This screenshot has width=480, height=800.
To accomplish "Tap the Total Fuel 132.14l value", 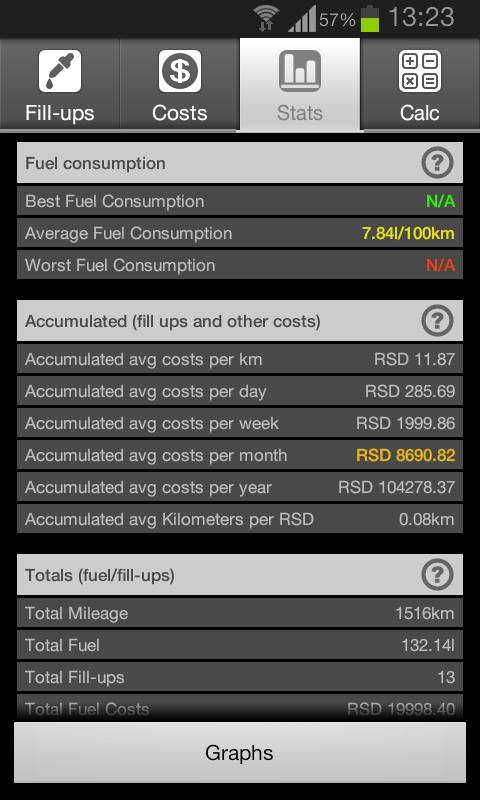I will pyautogui.click(x=427, y=645).
